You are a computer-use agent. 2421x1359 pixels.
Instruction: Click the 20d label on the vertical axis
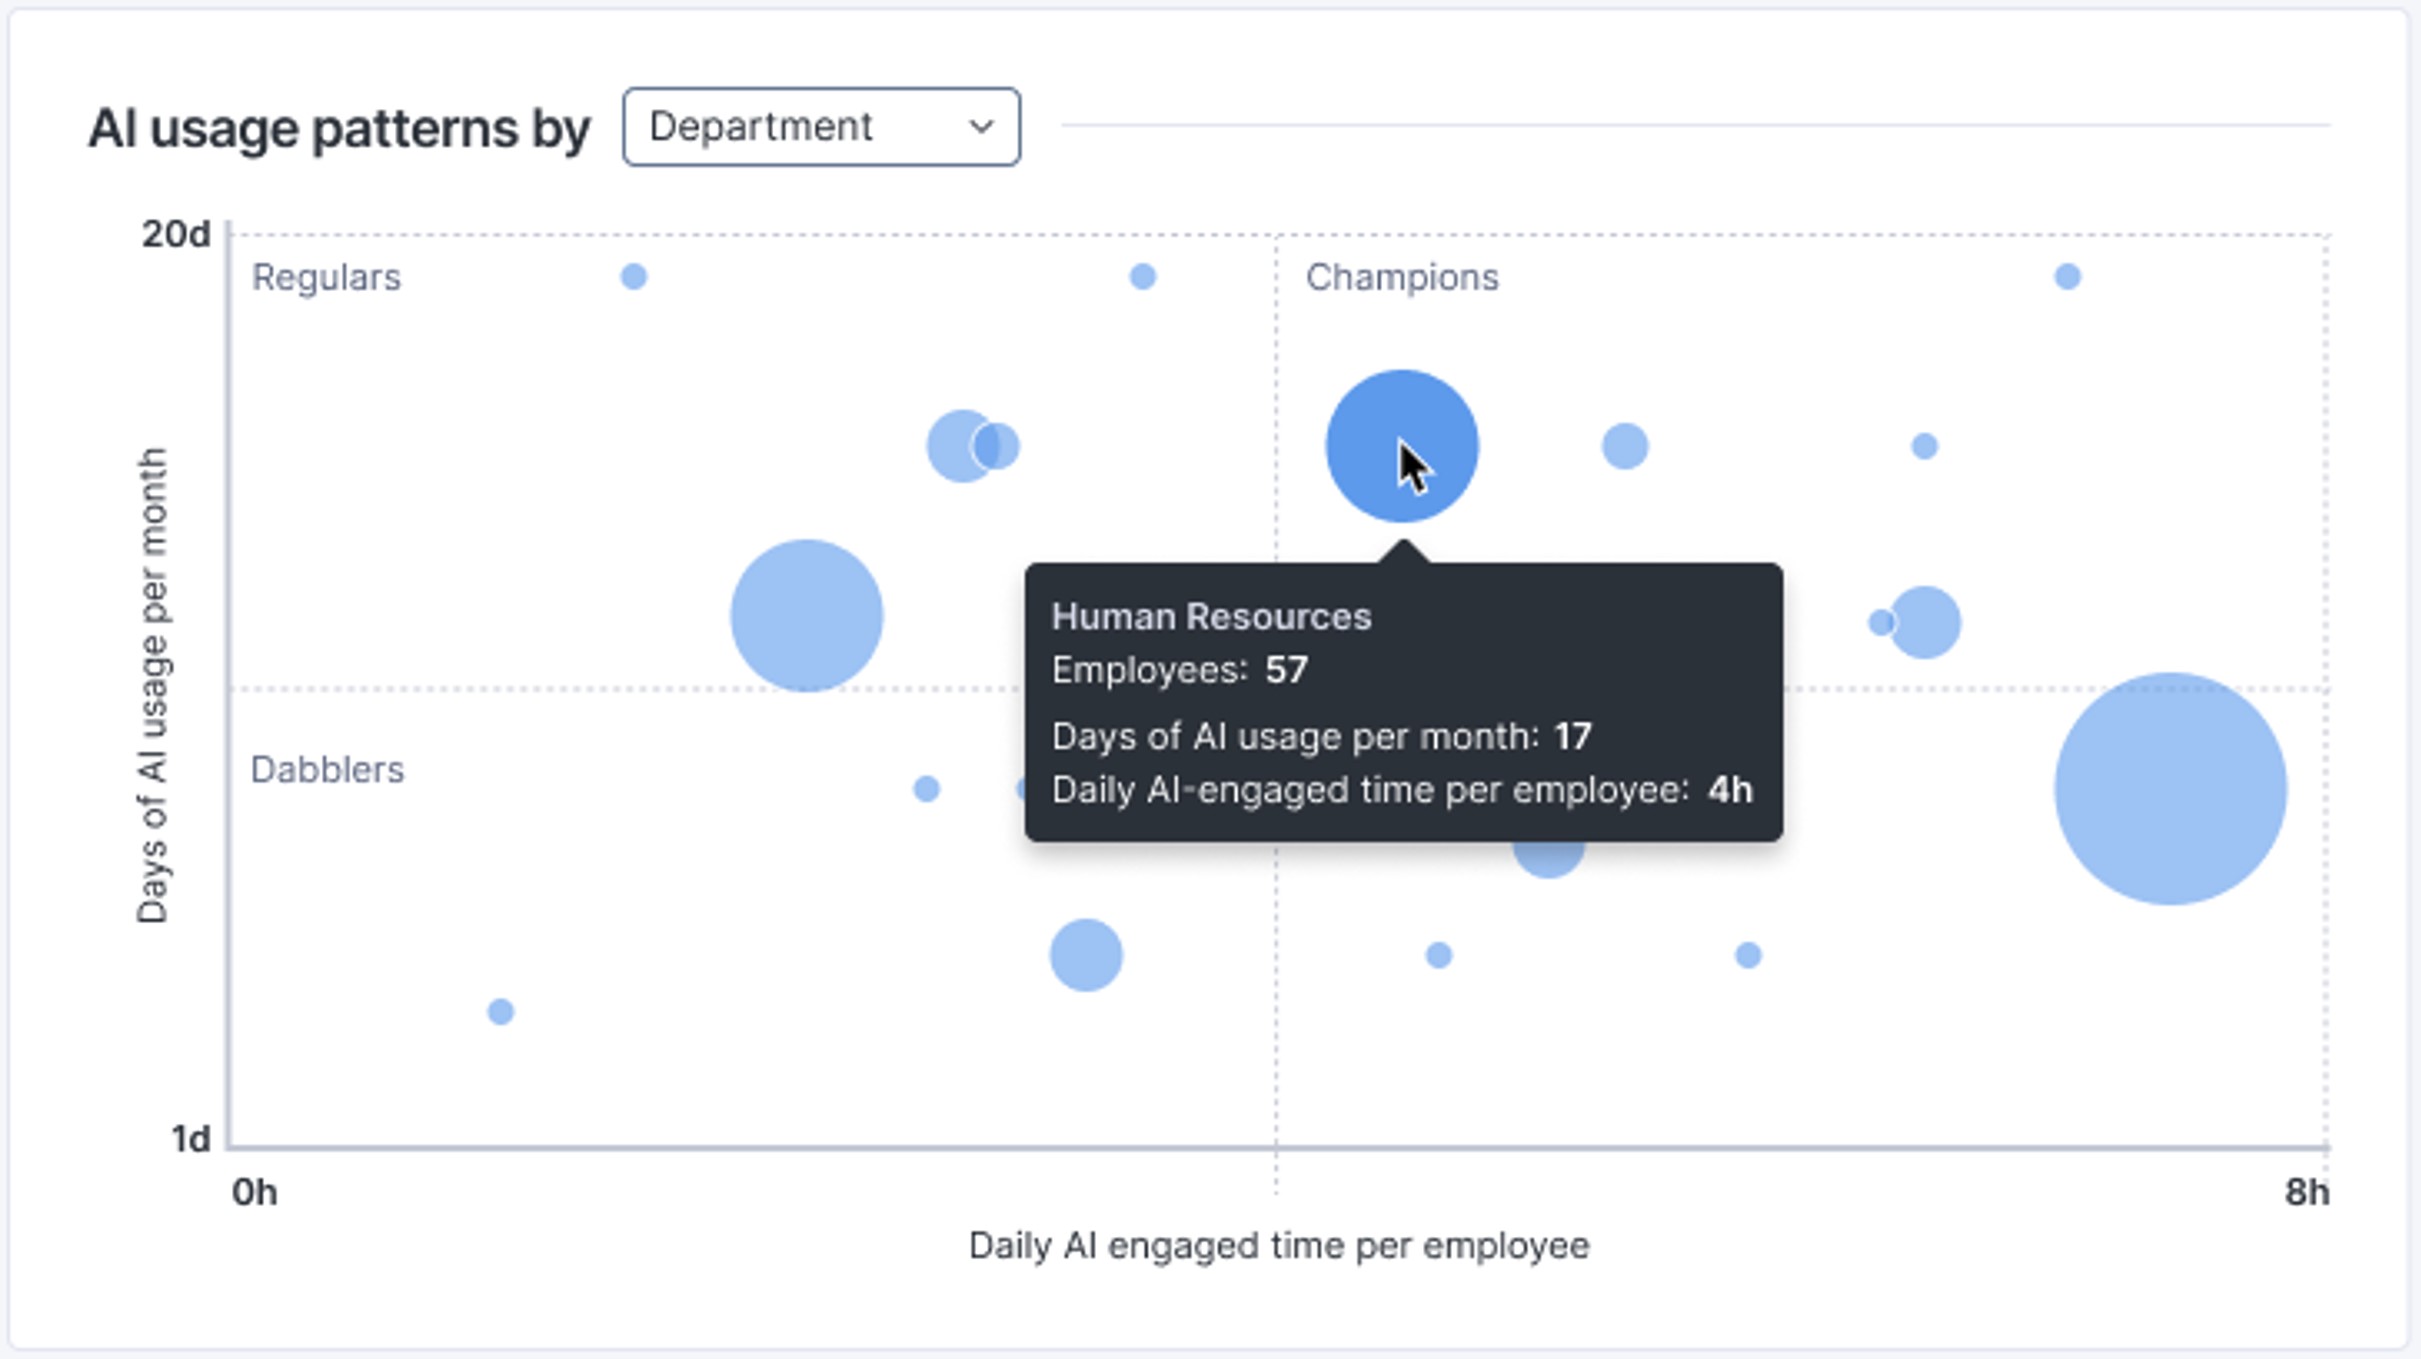176,234
